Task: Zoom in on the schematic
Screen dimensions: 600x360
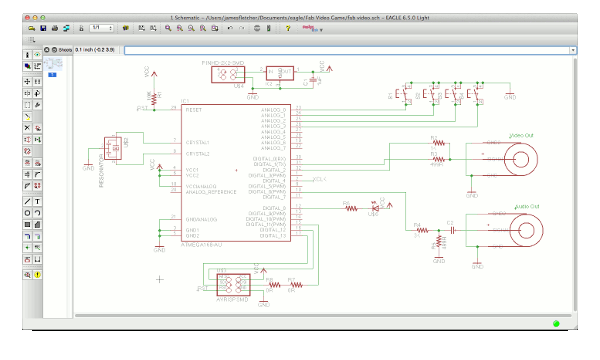Action: coord(179,28)
